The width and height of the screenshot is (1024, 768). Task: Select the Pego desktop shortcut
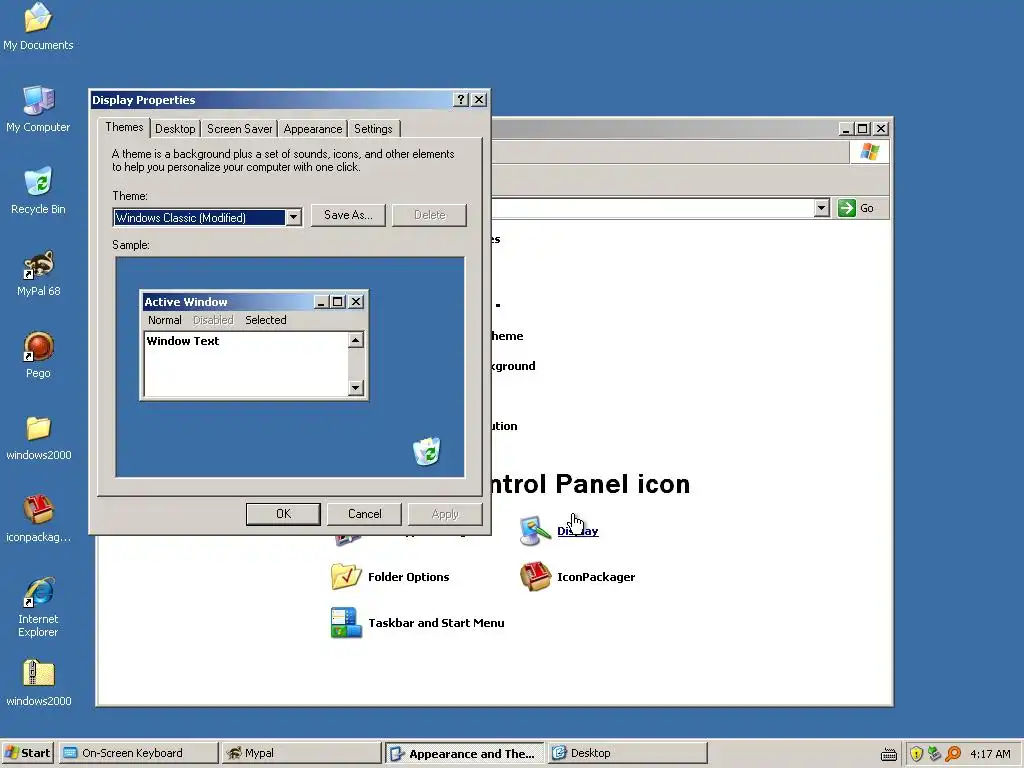[38, 346]
